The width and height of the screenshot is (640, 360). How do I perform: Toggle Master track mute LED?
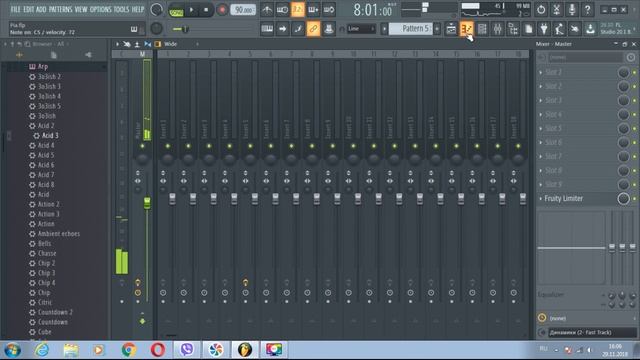[x=142, y=146]
